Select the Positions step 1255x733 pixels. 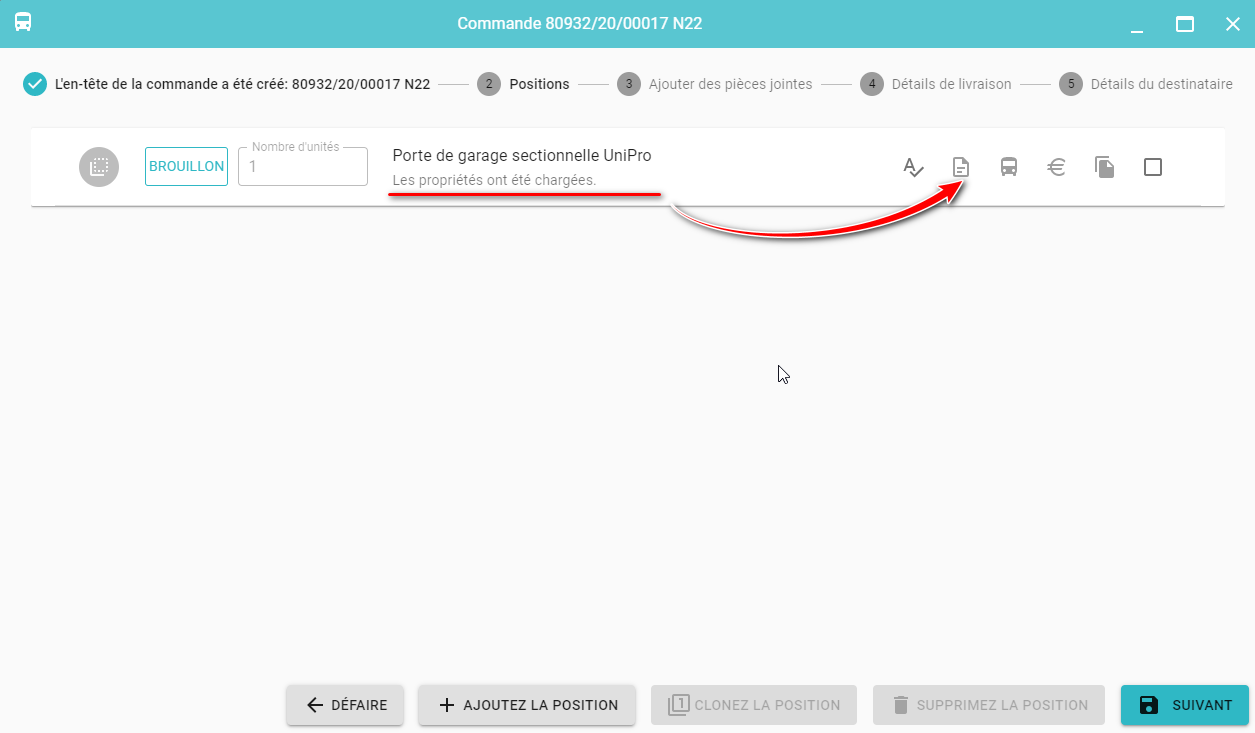point(523,84)
